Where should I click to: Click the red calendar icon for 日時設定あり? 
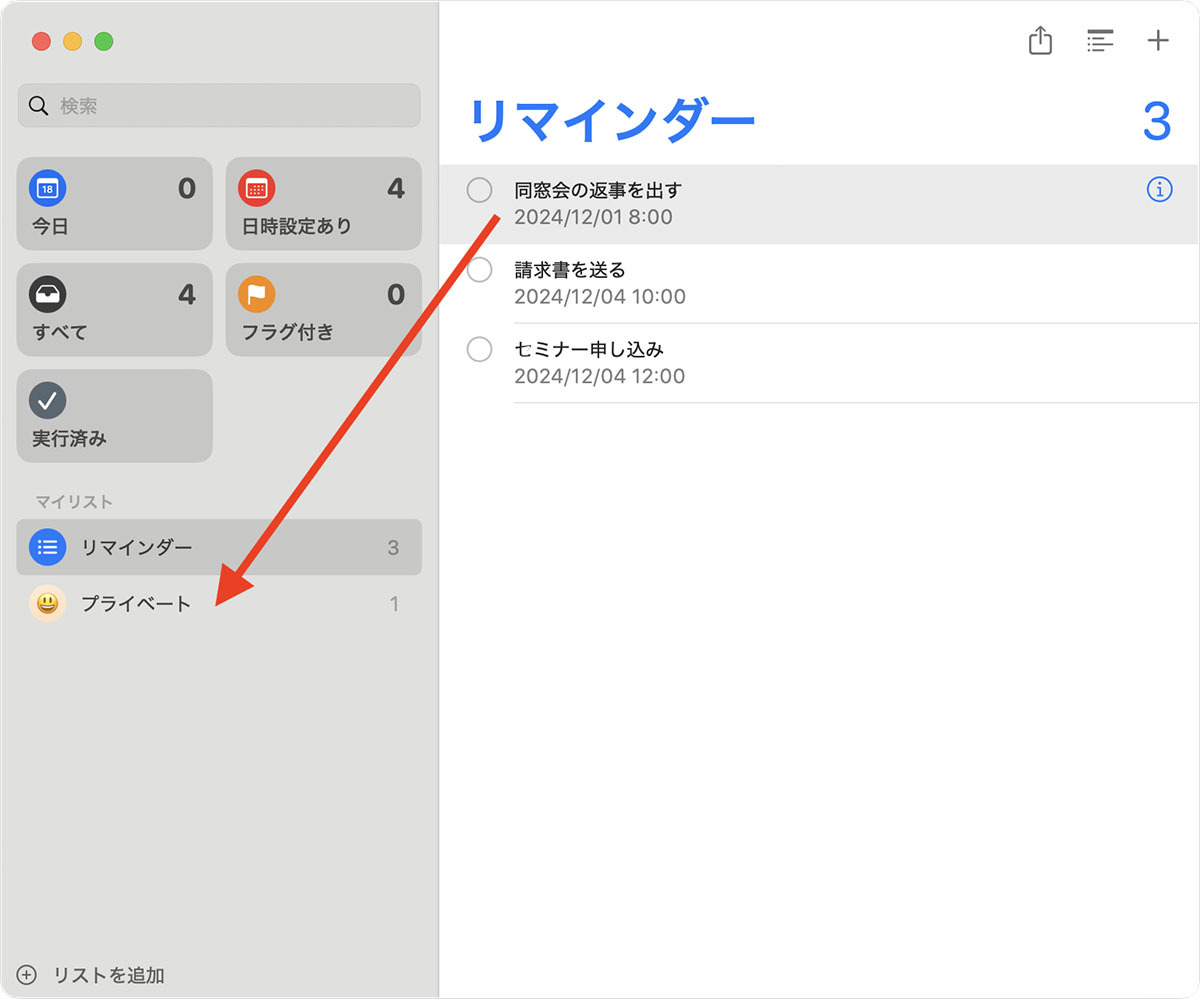pos(257,188)
